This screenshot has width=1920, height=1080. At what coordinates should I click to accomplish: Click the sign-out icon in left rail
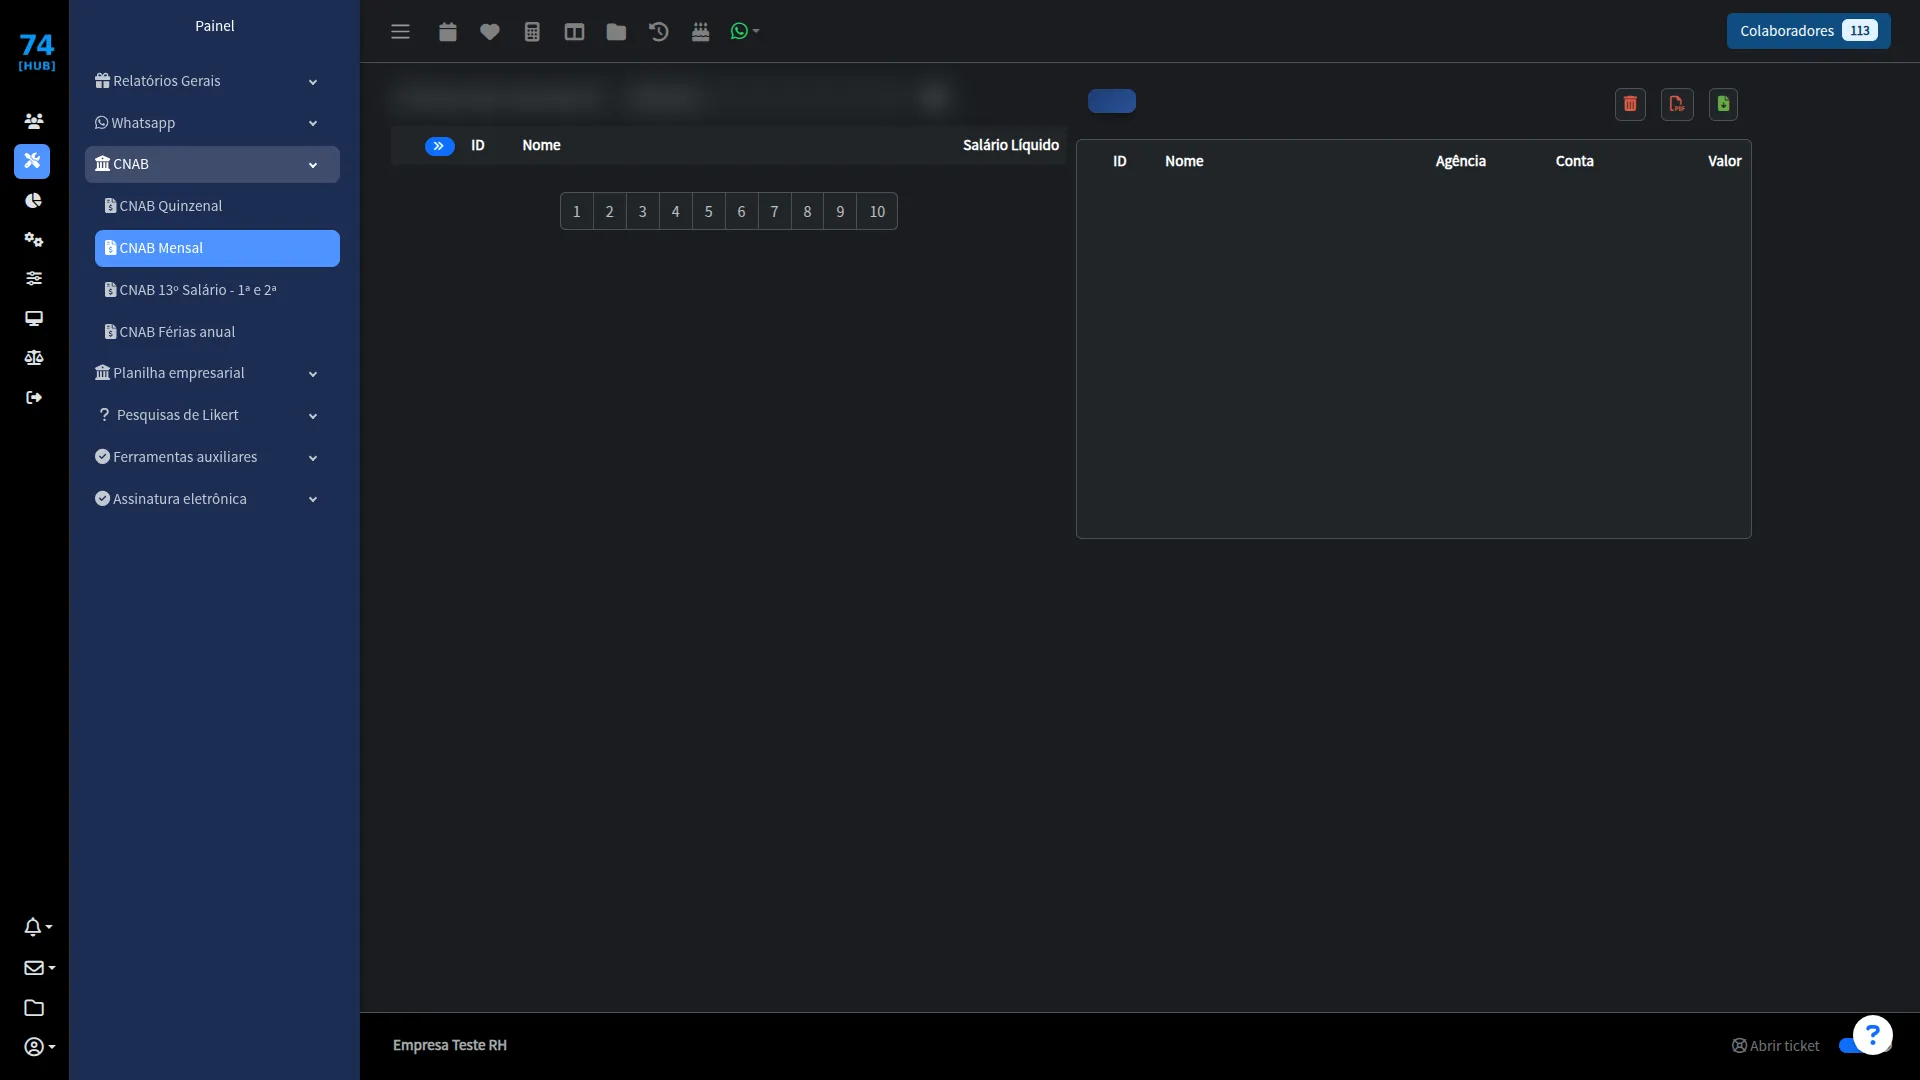click(34, 398)
